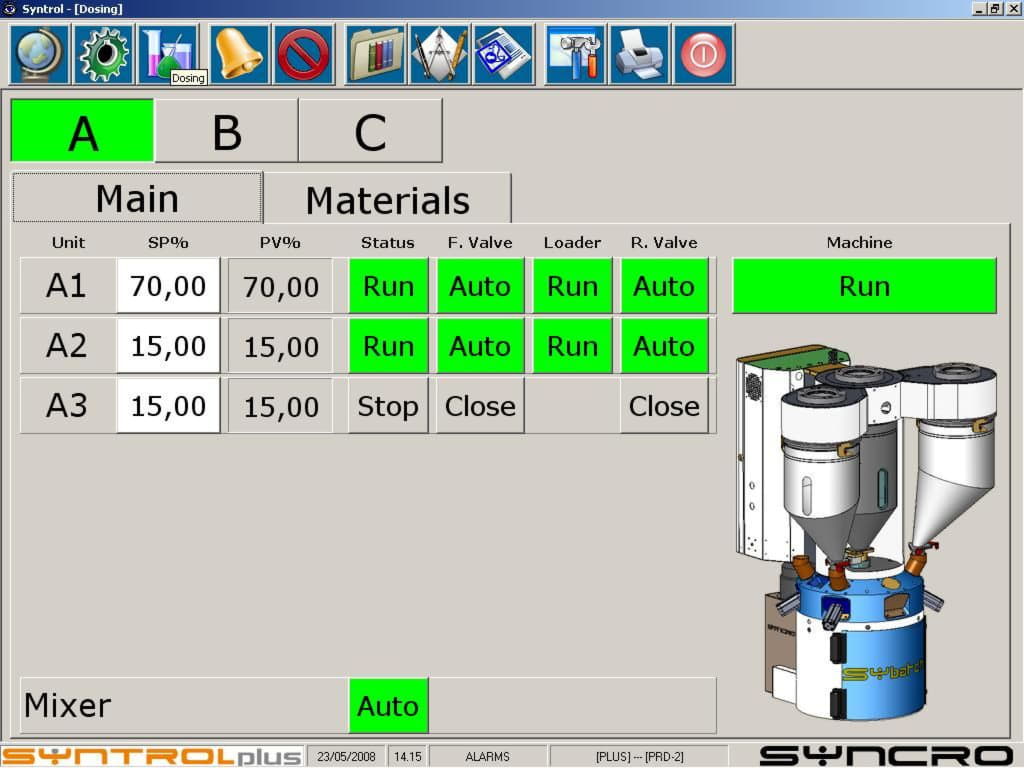This screenshot has height=768, width=1024.
Task: Click ALARMS in the status bar
Action: point(487,756)
